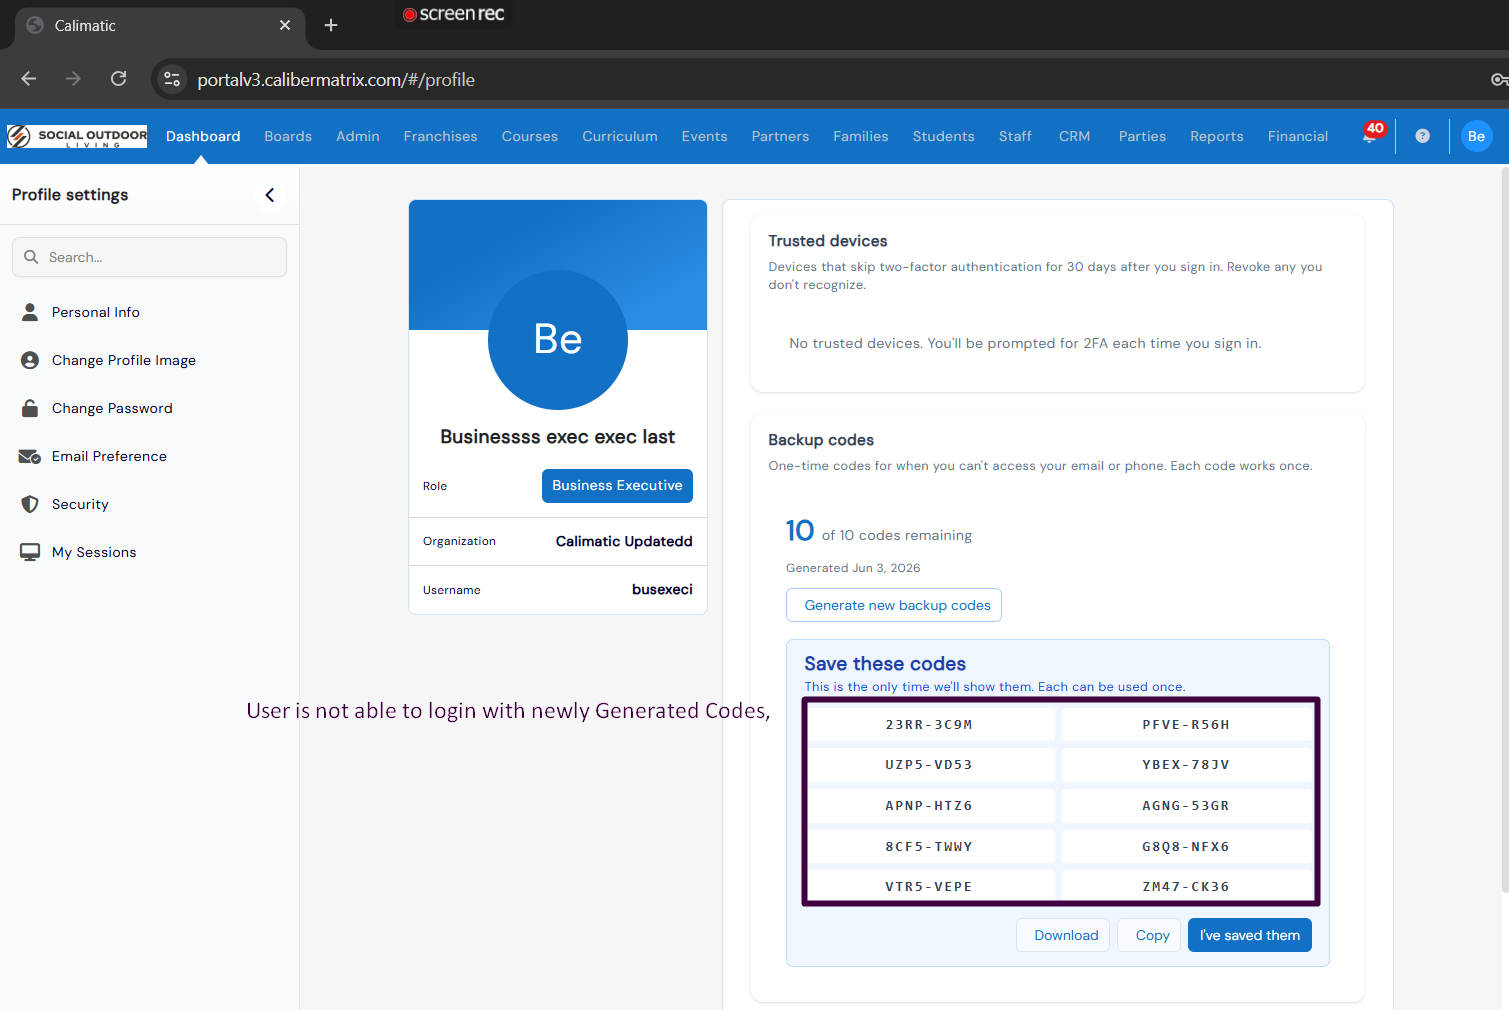Open the Financial menu
Image resolution: width=1509 pixels, height=1010 pixels.
coord(1298,136)
